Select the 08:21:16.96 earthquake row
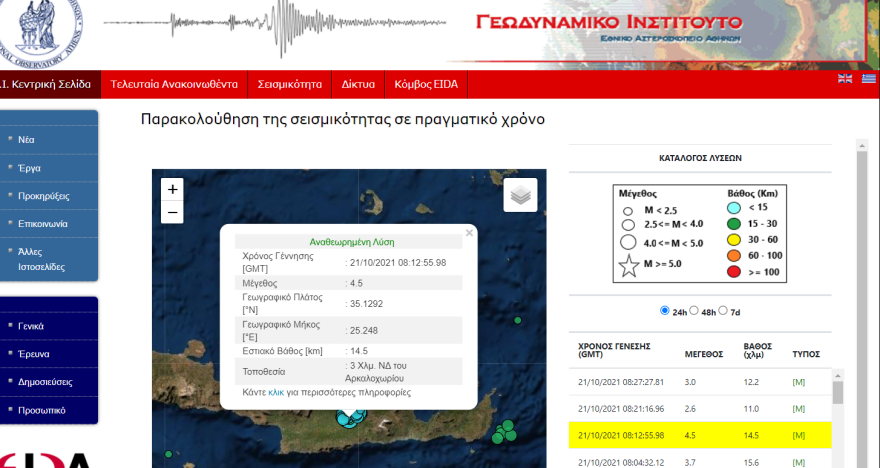This screenshot has width=880, height=468. [x=700, y=409]
